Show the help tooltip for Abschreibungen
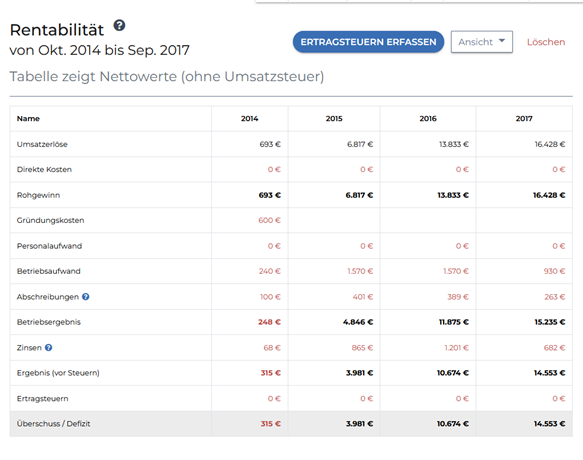Viewport: 583px width, 460px height. click(86, 297)
